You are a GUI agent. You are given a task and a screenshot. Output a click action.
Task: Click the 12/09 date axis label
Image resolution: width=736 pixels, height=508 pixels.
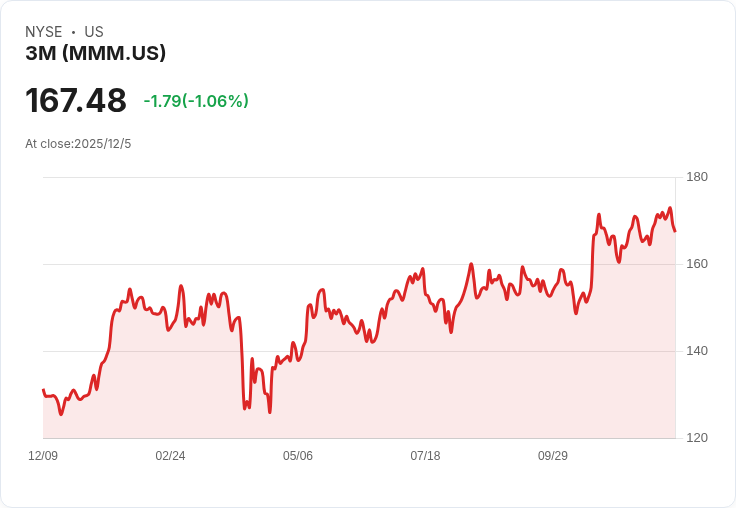point(43,456)
